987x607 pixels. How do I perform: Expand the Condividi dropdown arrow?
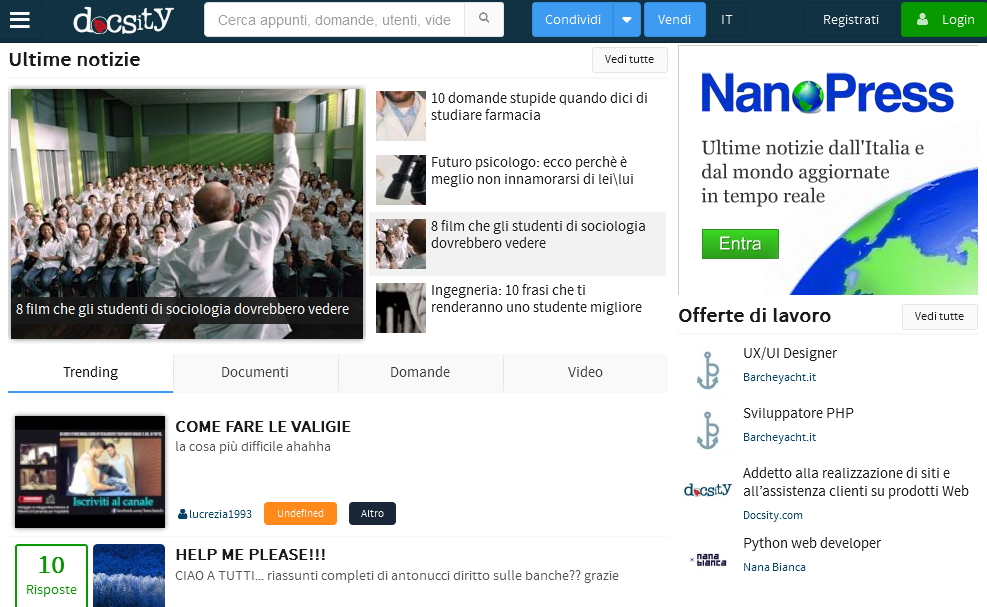[626, 19]
